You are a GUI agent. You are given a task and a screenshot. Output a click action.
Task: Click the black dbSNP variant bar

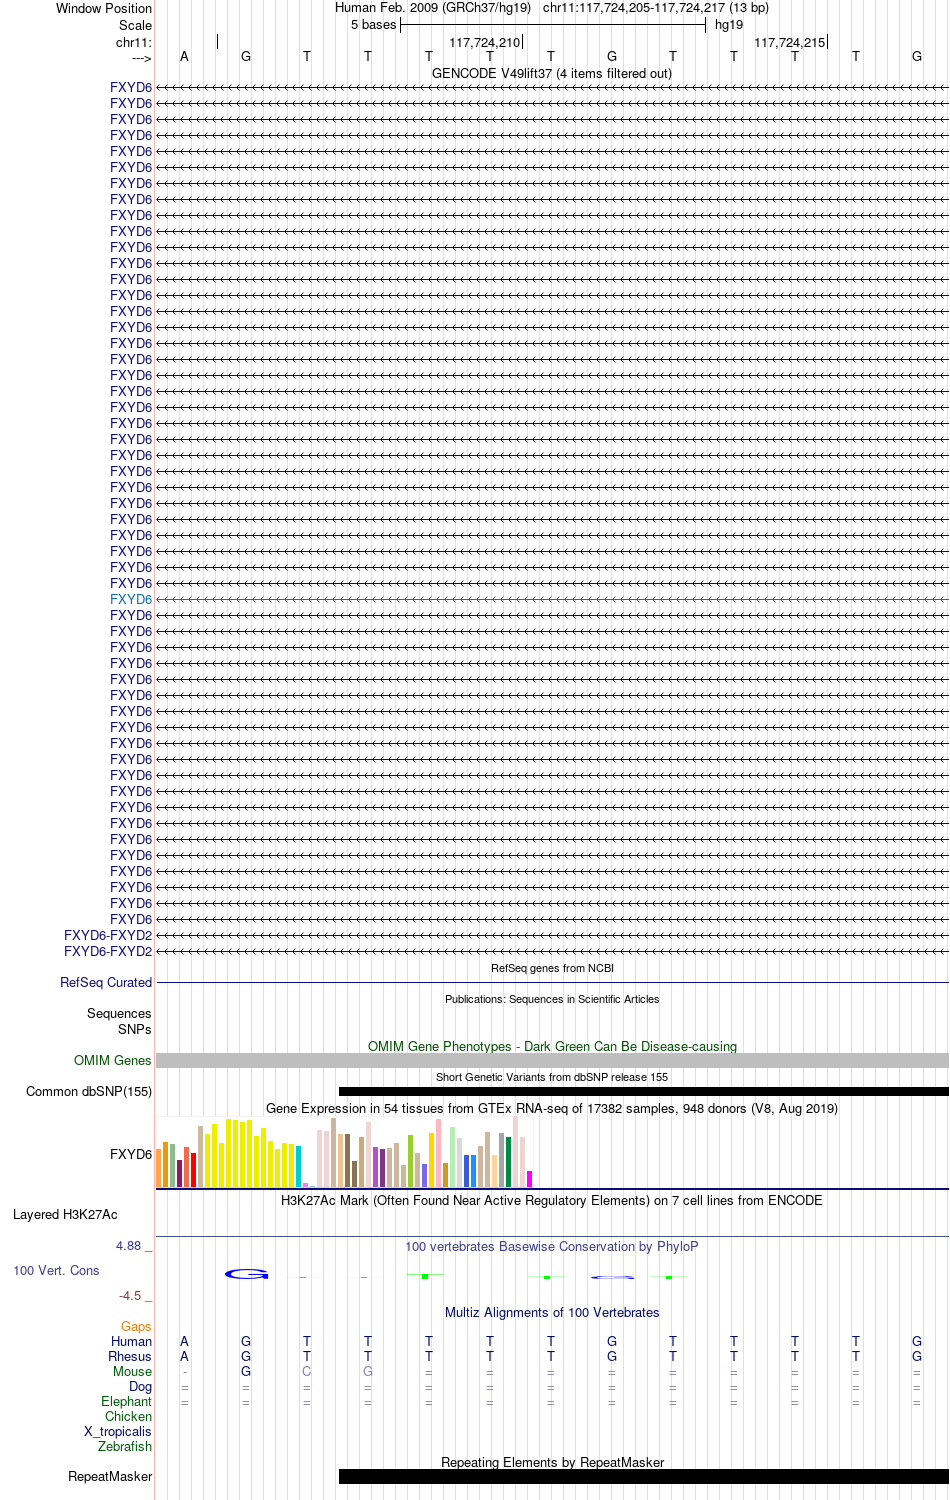coord(644,1091)
